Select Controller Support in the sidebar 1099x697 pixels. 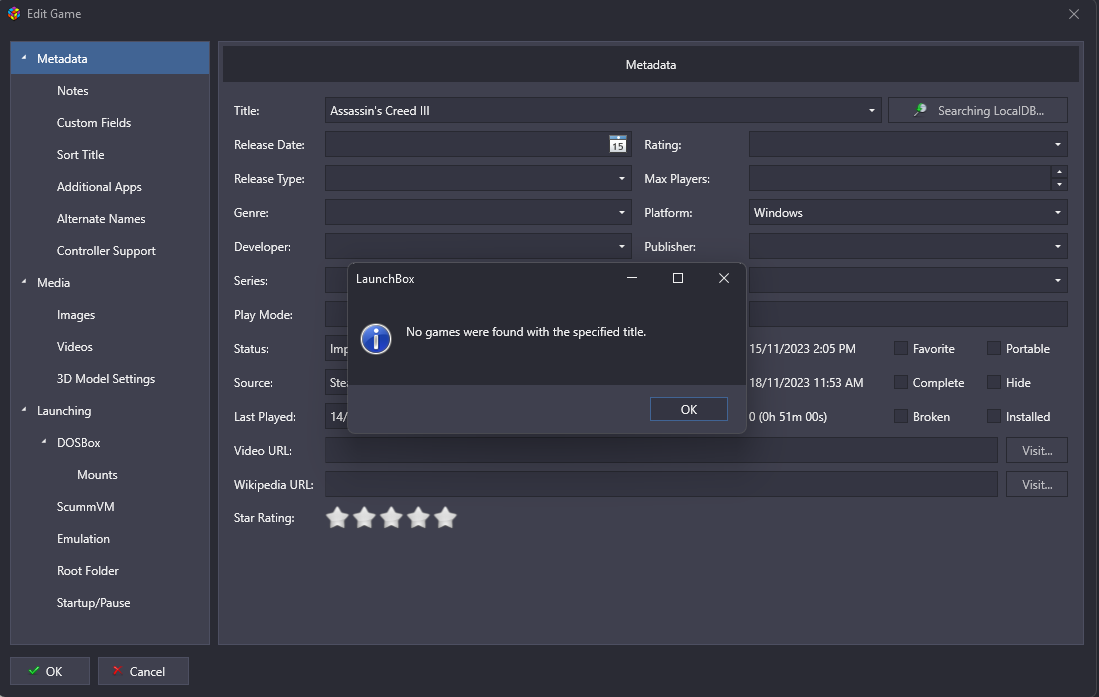coord(106,251)
